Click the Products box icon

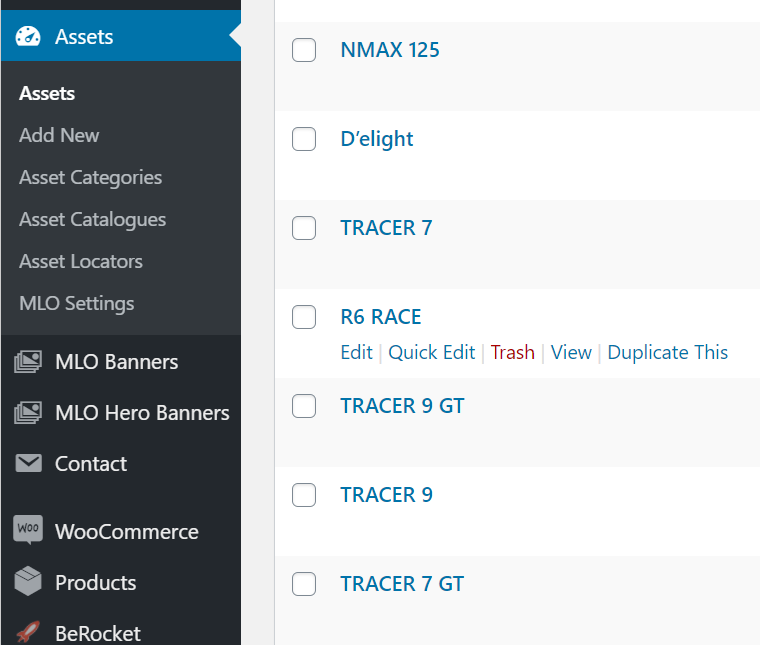coord(28,582)
